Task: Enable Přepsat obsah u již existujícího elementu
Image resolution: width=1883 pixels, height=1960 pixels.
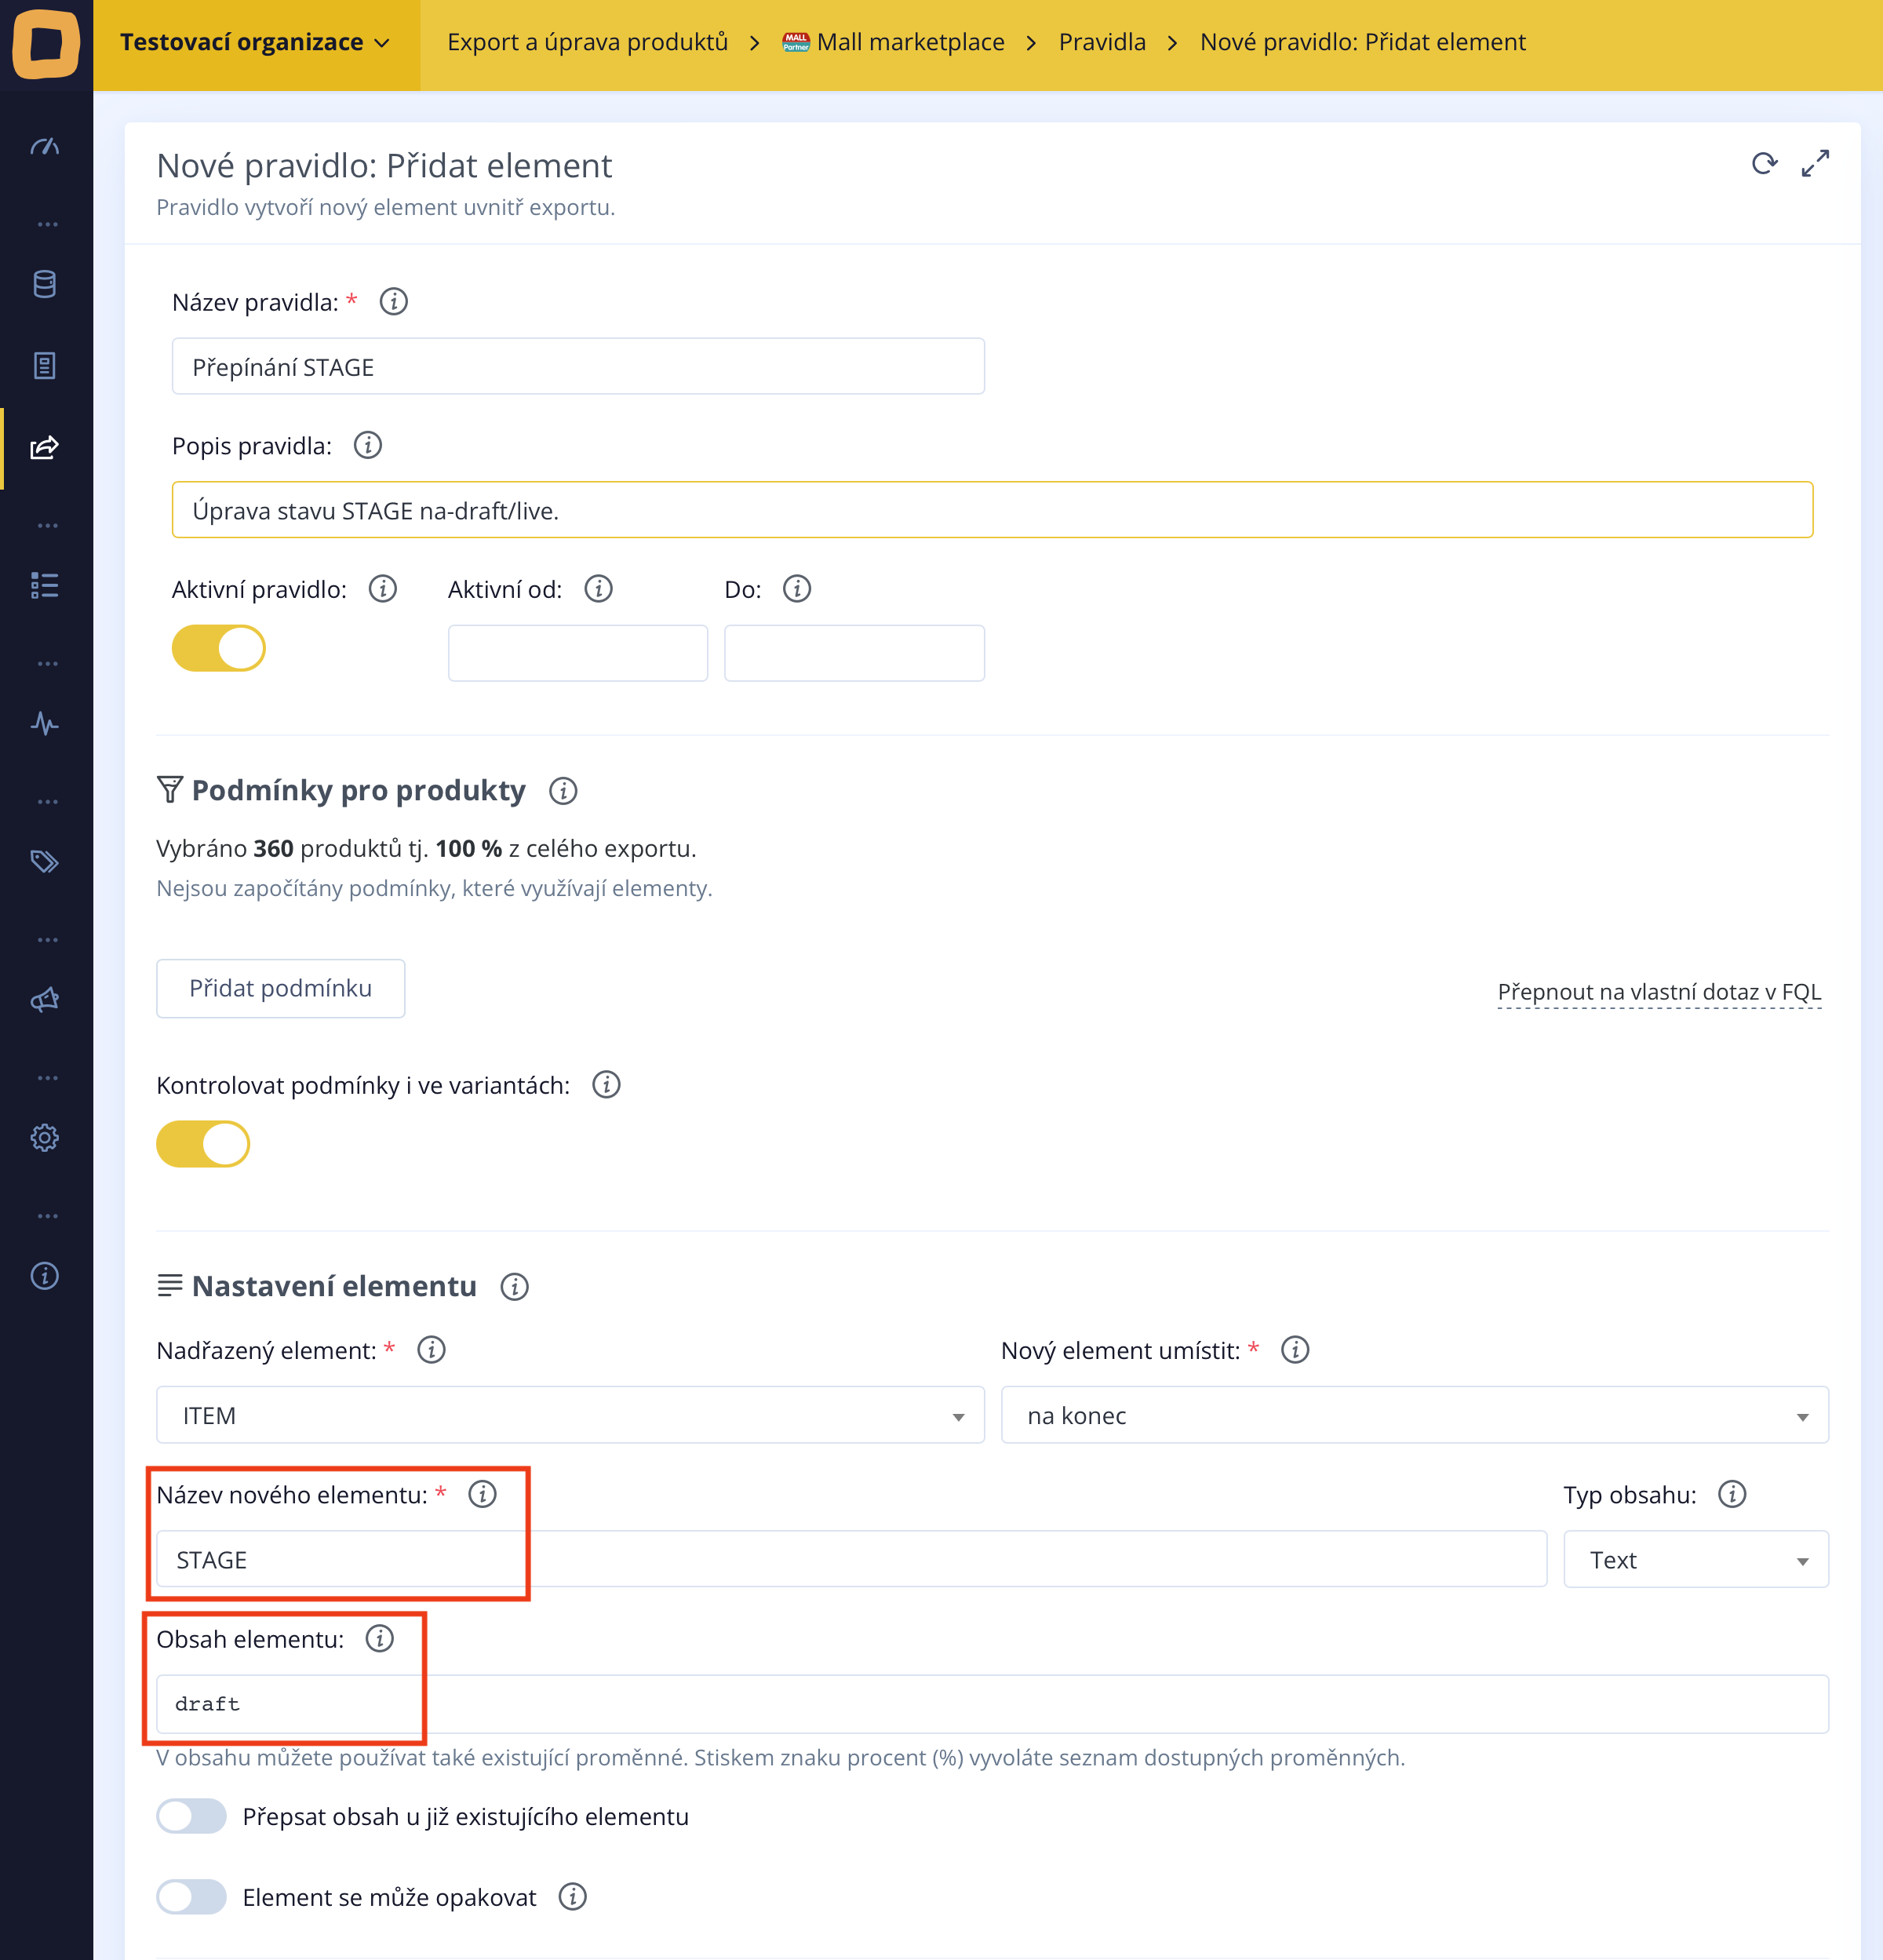Action: coord(192,1816)
